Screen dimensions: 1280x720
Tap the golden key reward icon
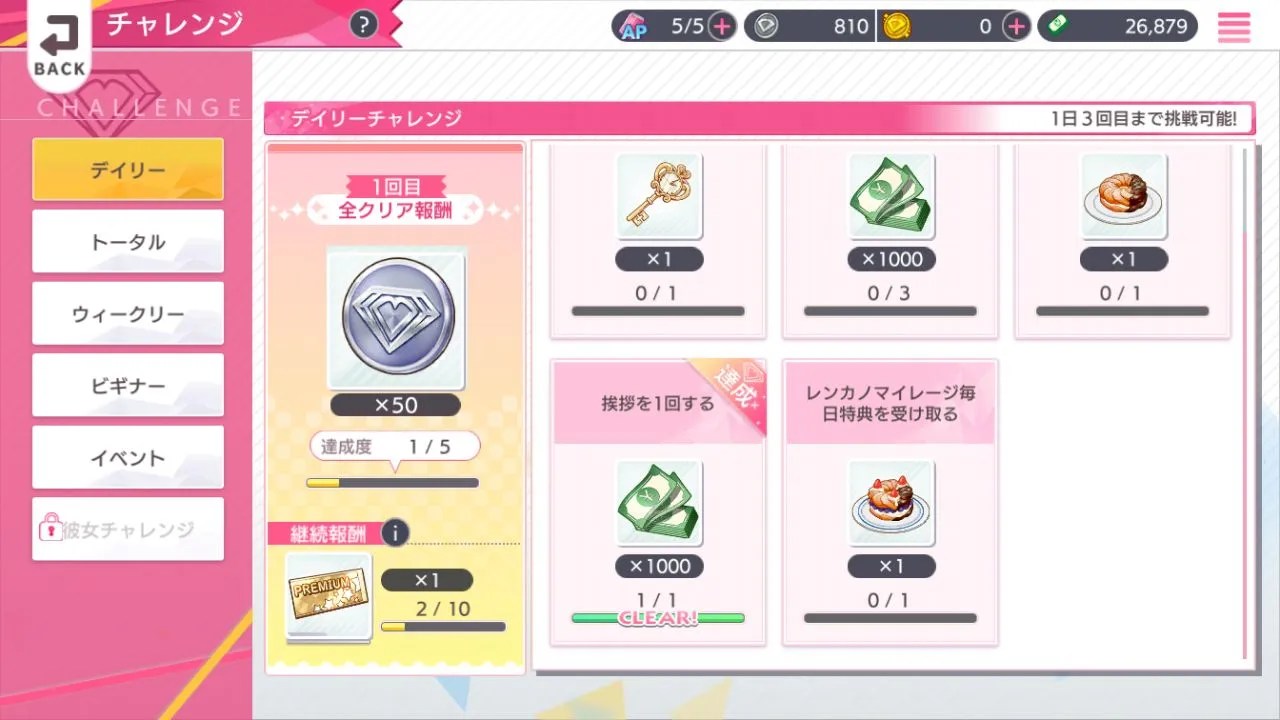(658, 196)
